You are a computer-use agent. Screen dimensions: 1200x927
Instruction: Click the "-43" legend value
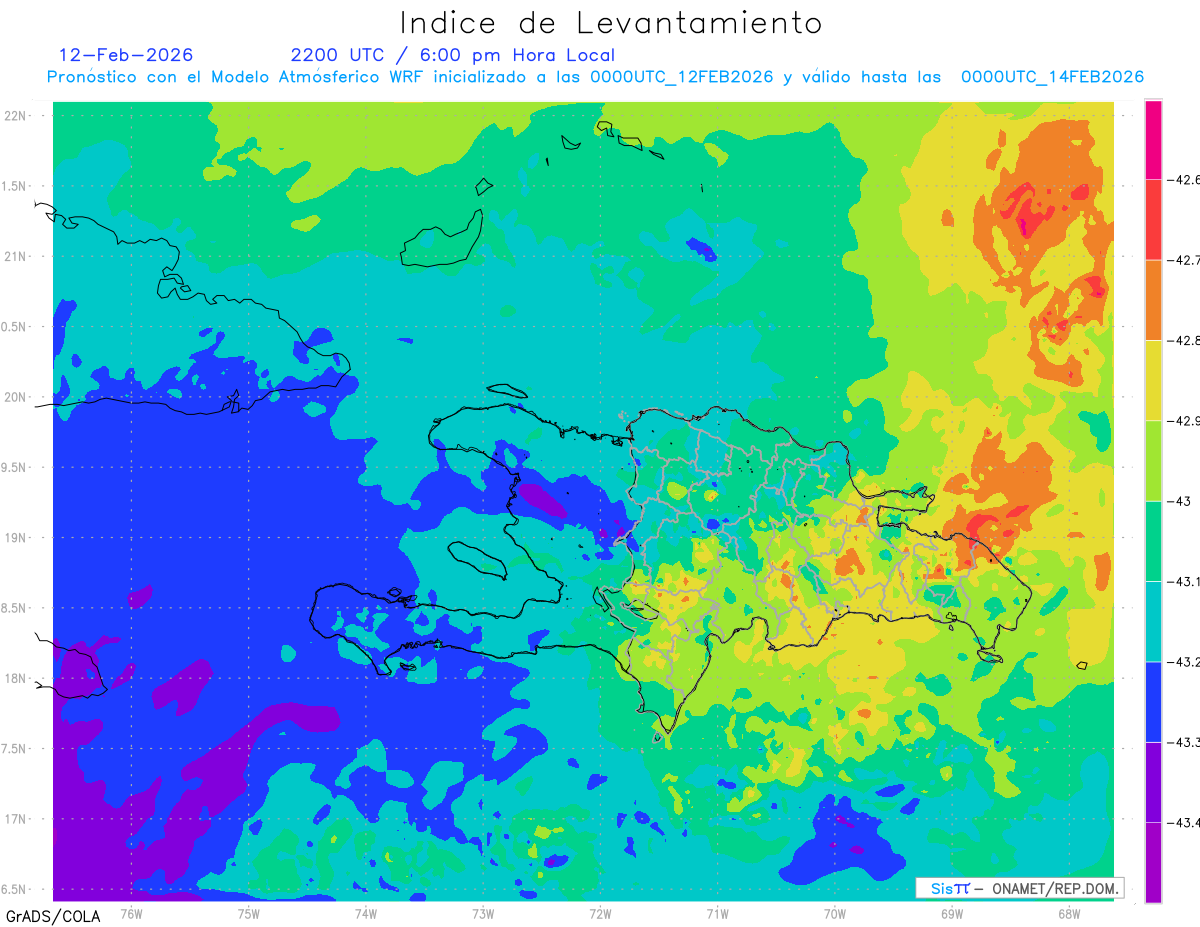tap(1179, 501)
